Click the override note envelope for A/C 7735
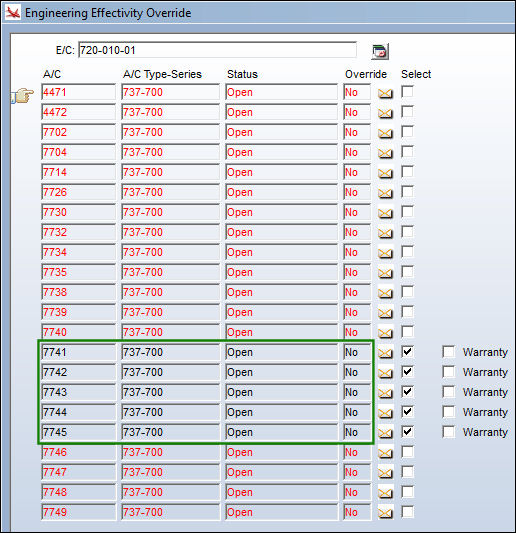The image size is (516, 533). (x=385, y=273)
